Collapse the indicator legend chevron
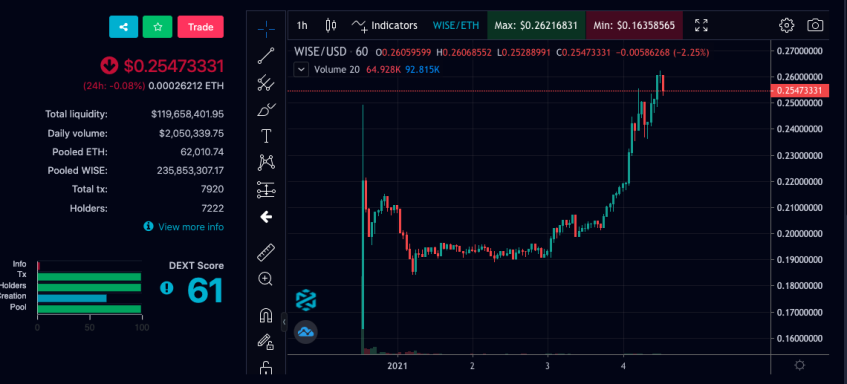 [301, 70]
